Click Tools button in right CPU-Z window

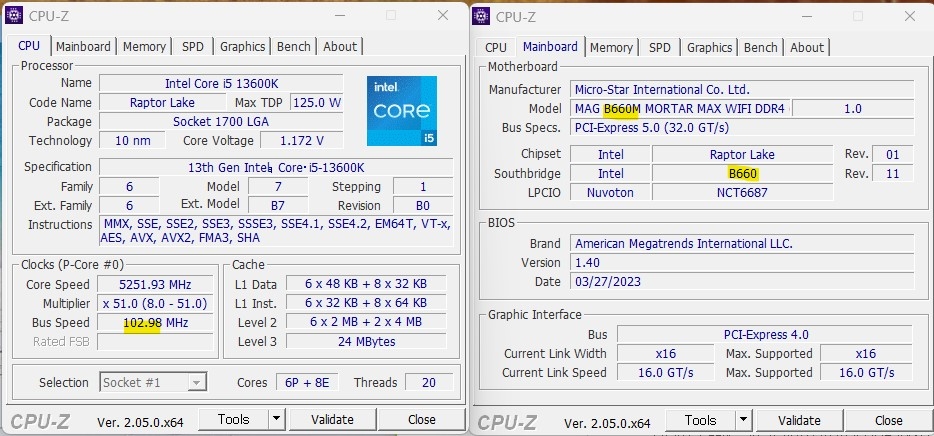click(700, 421)
